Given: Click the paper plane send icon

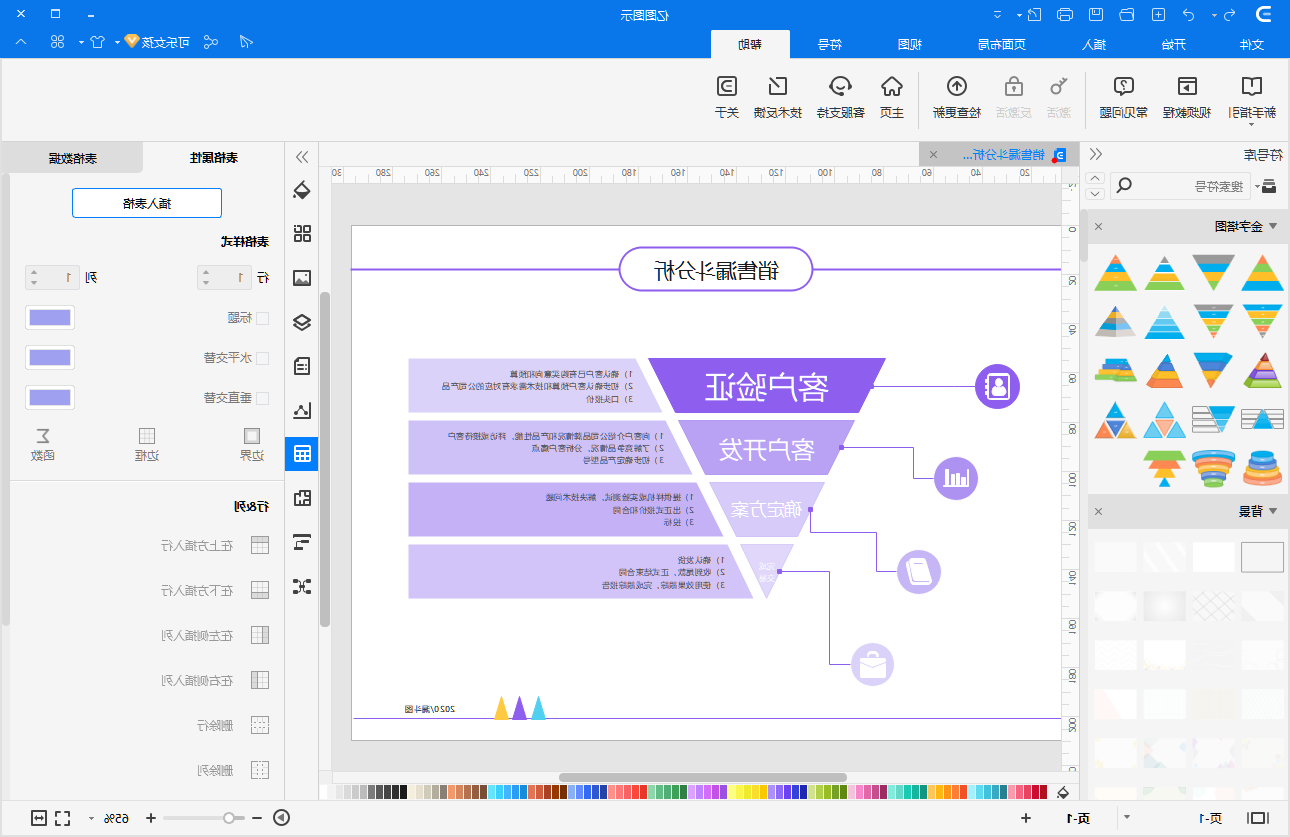Looking at the screenshot, I should tap(246, 42).
